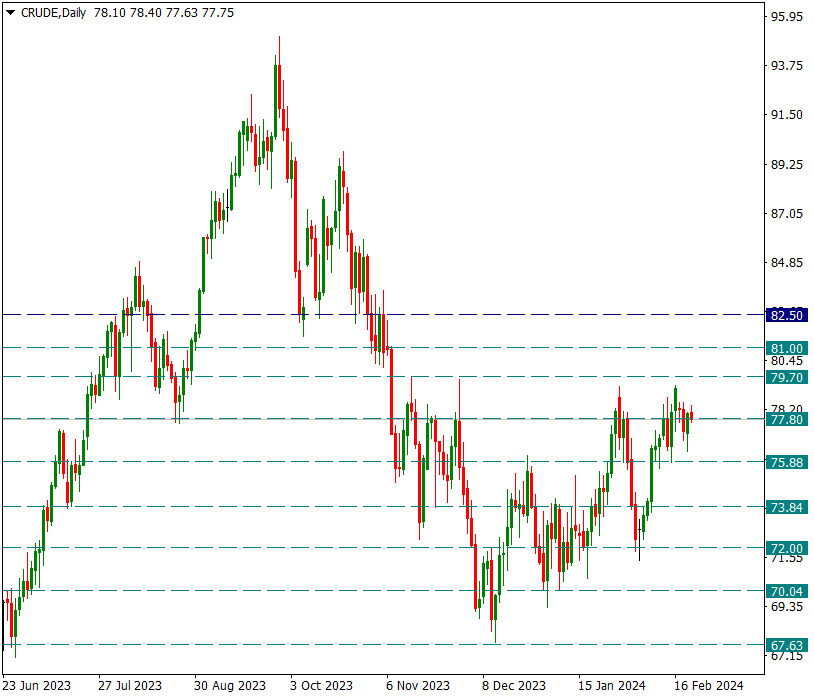Click the 91.50 price axis value
The height and width of the screenshot is (698, 814).
click(786, 115)
